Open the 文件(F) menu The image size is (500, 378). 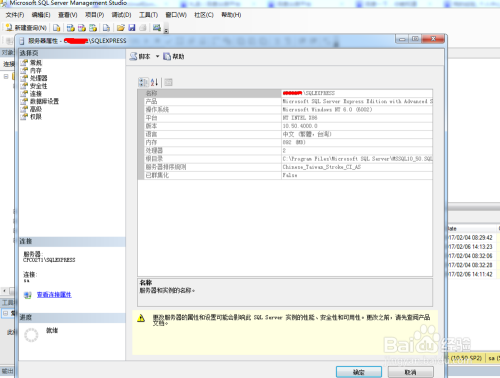click(x=15, y=15)
